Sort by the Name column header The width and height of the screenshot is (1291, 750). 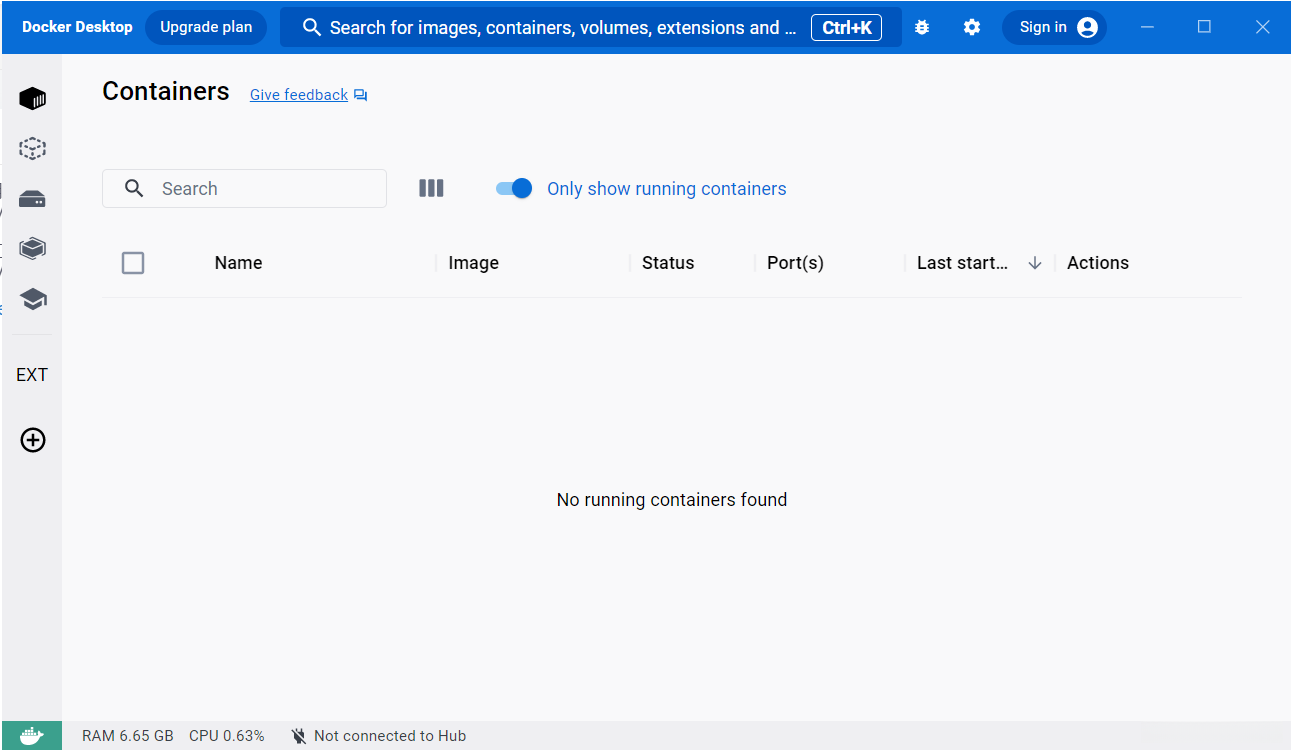(238, 263)
